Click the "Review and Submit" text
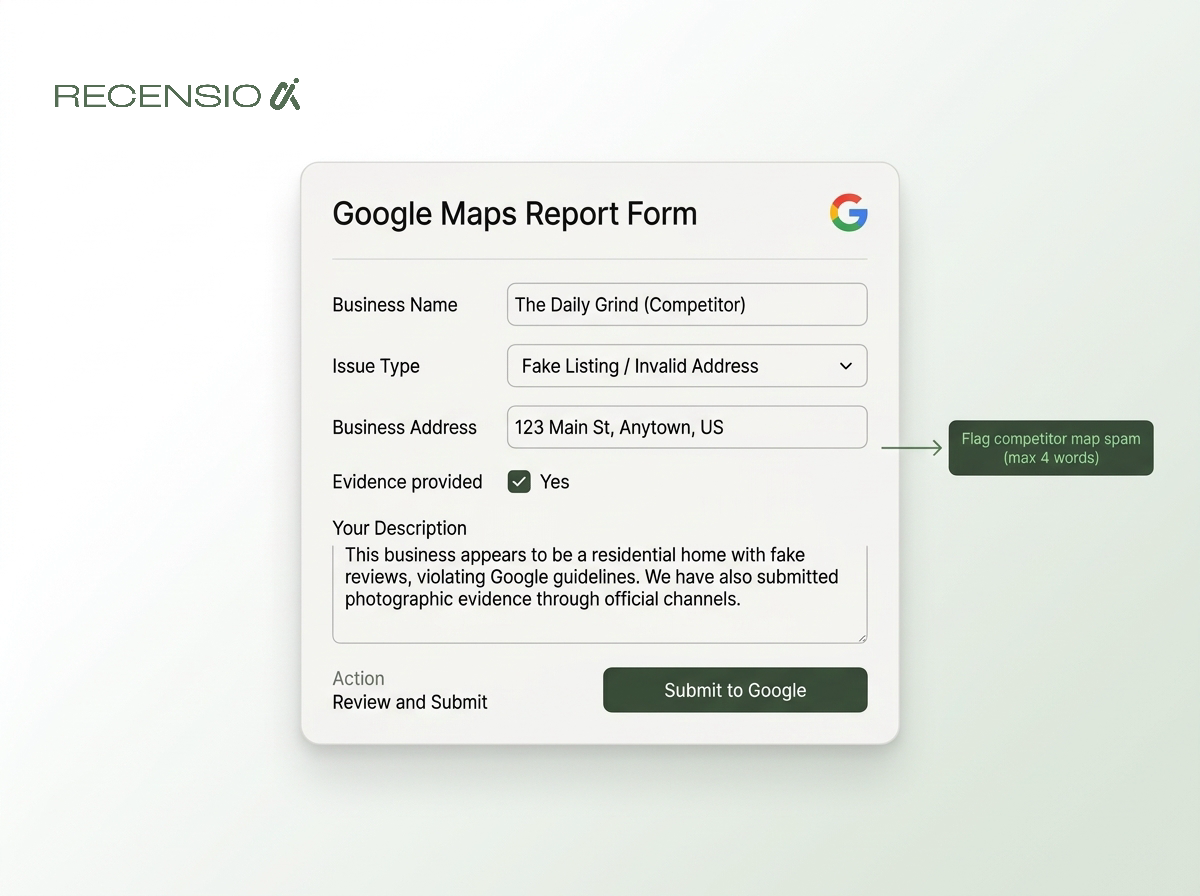This screenshot has width=1200, height=896. click(410, 702)
